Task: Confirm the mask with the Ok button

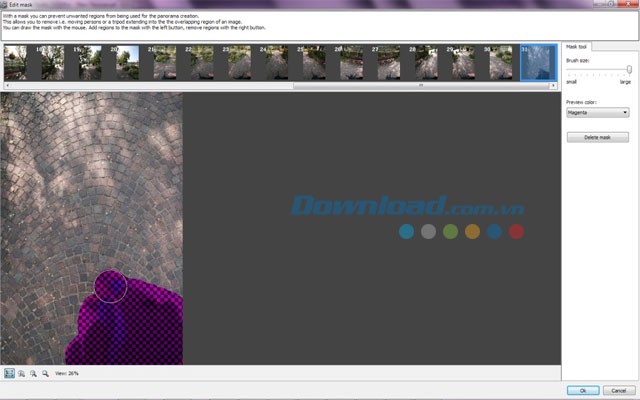Action: (583, 391)
